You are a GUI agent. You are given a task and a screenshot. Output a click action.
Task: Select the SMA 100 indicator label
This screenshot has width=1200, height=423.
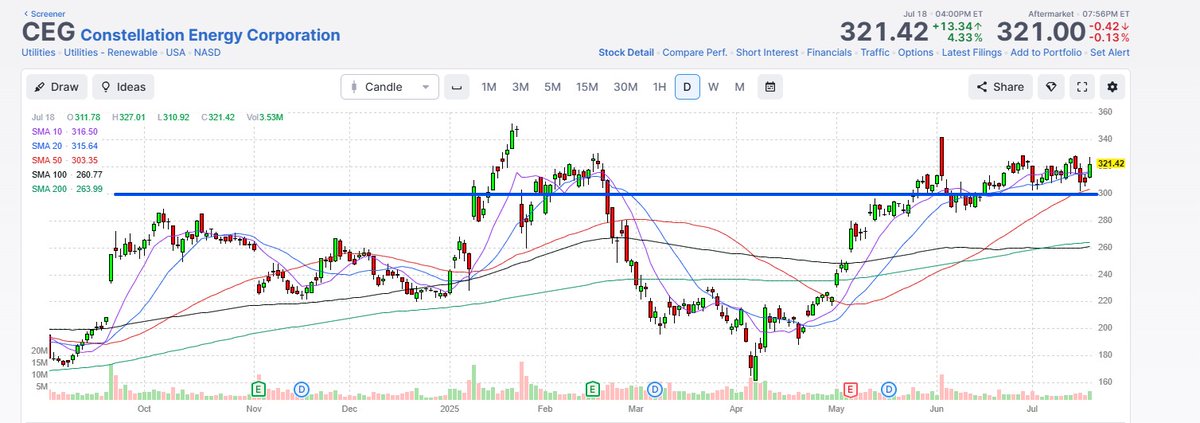pyautogui.click(x=68, y=175)
